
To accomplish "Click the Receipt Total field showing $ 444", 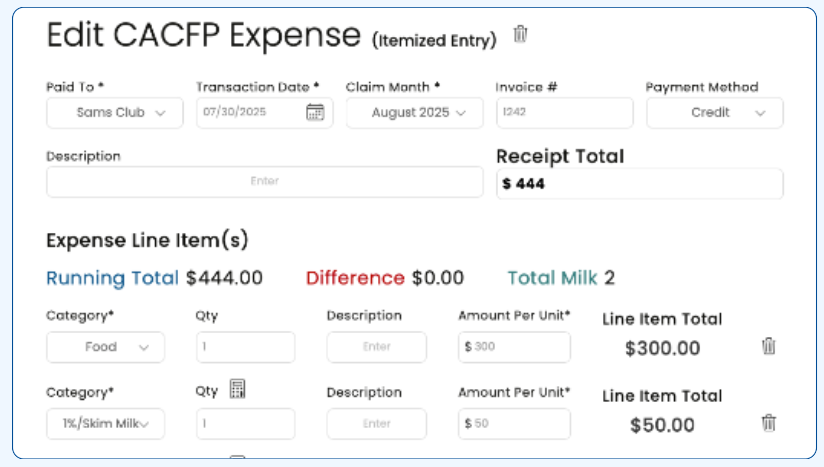I will coord(640,184).
